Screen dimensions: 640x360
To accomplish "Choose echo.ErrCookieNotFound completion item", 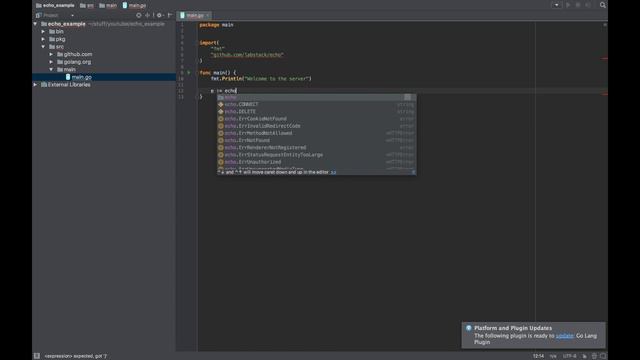I will coord(317,119).
